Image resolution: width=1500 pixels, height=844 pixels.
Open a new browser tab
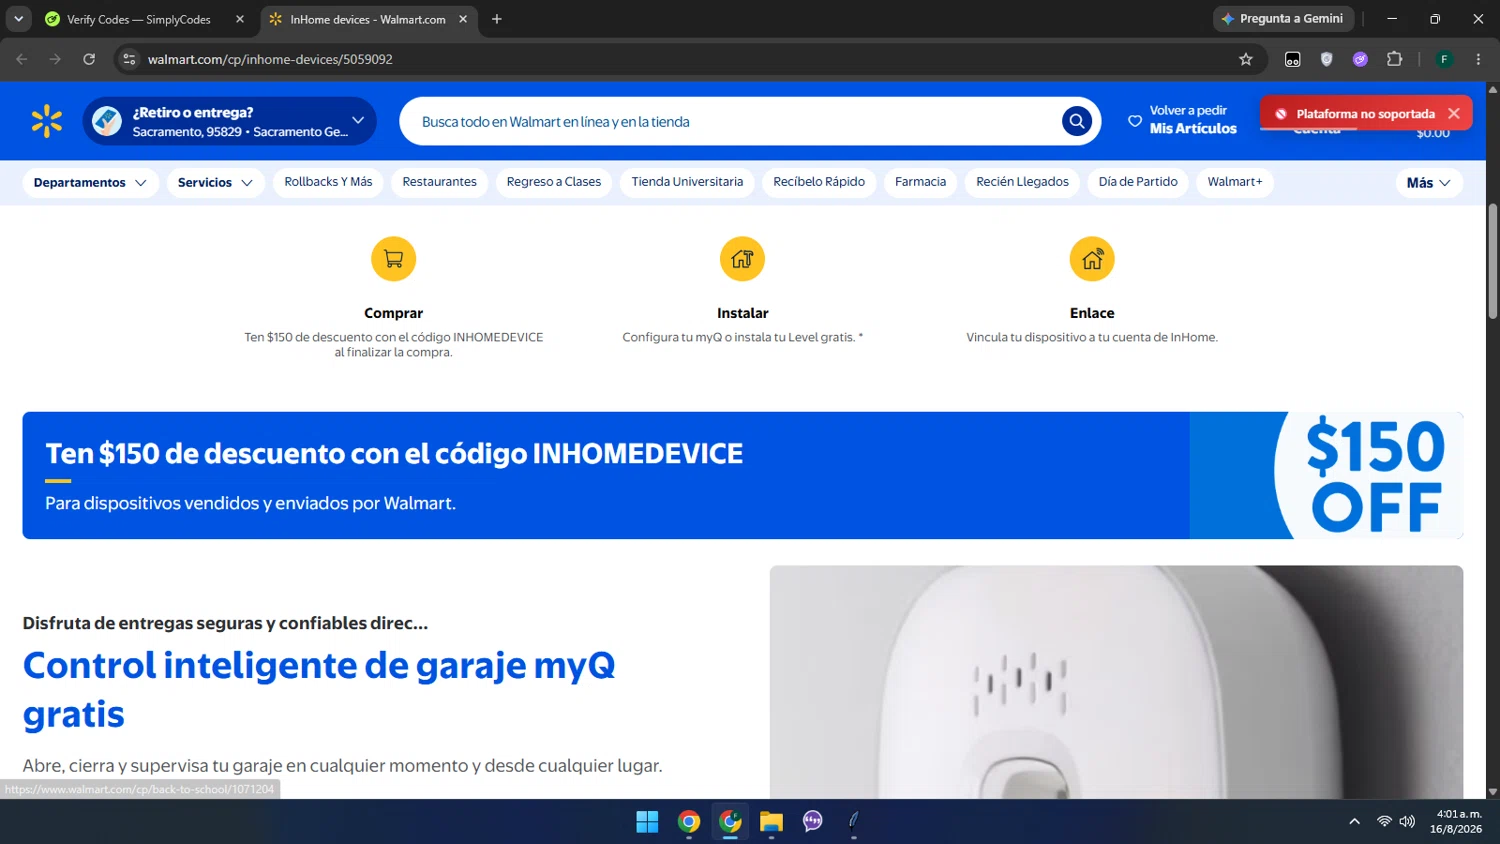point(497,19)
